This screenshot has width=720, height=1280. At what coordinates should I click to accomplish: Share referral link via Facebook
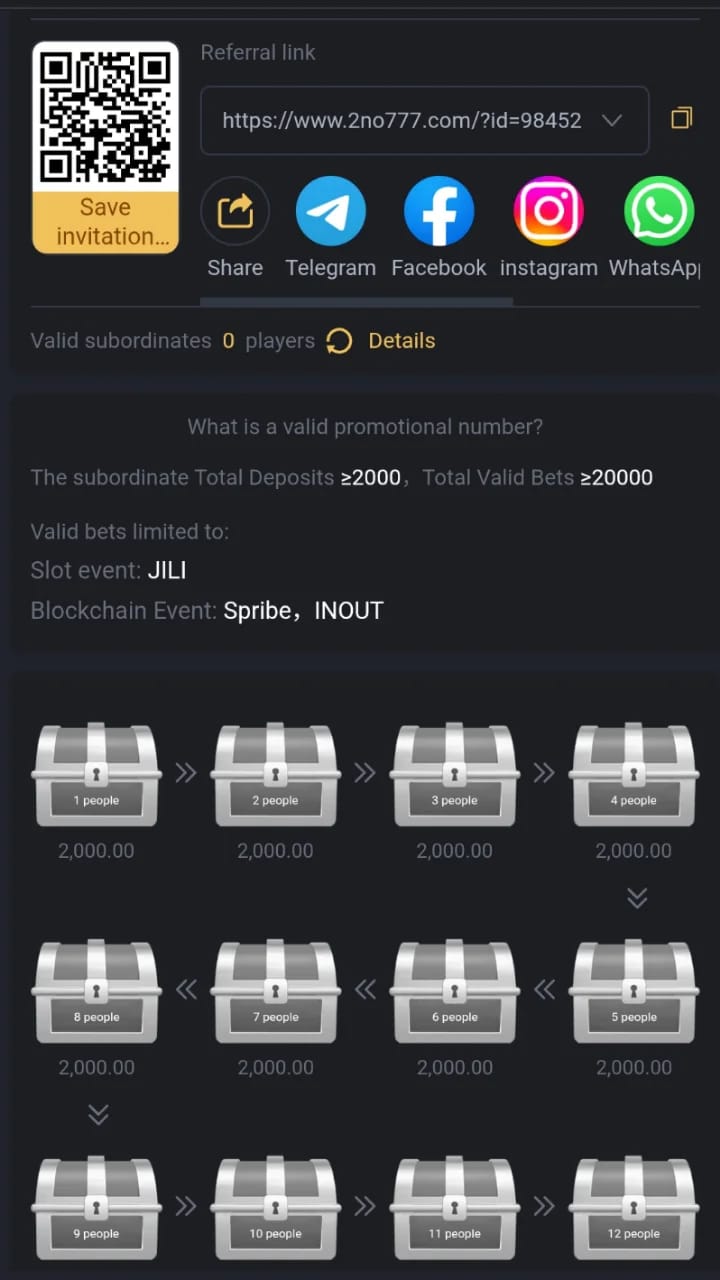pos(438,212)
